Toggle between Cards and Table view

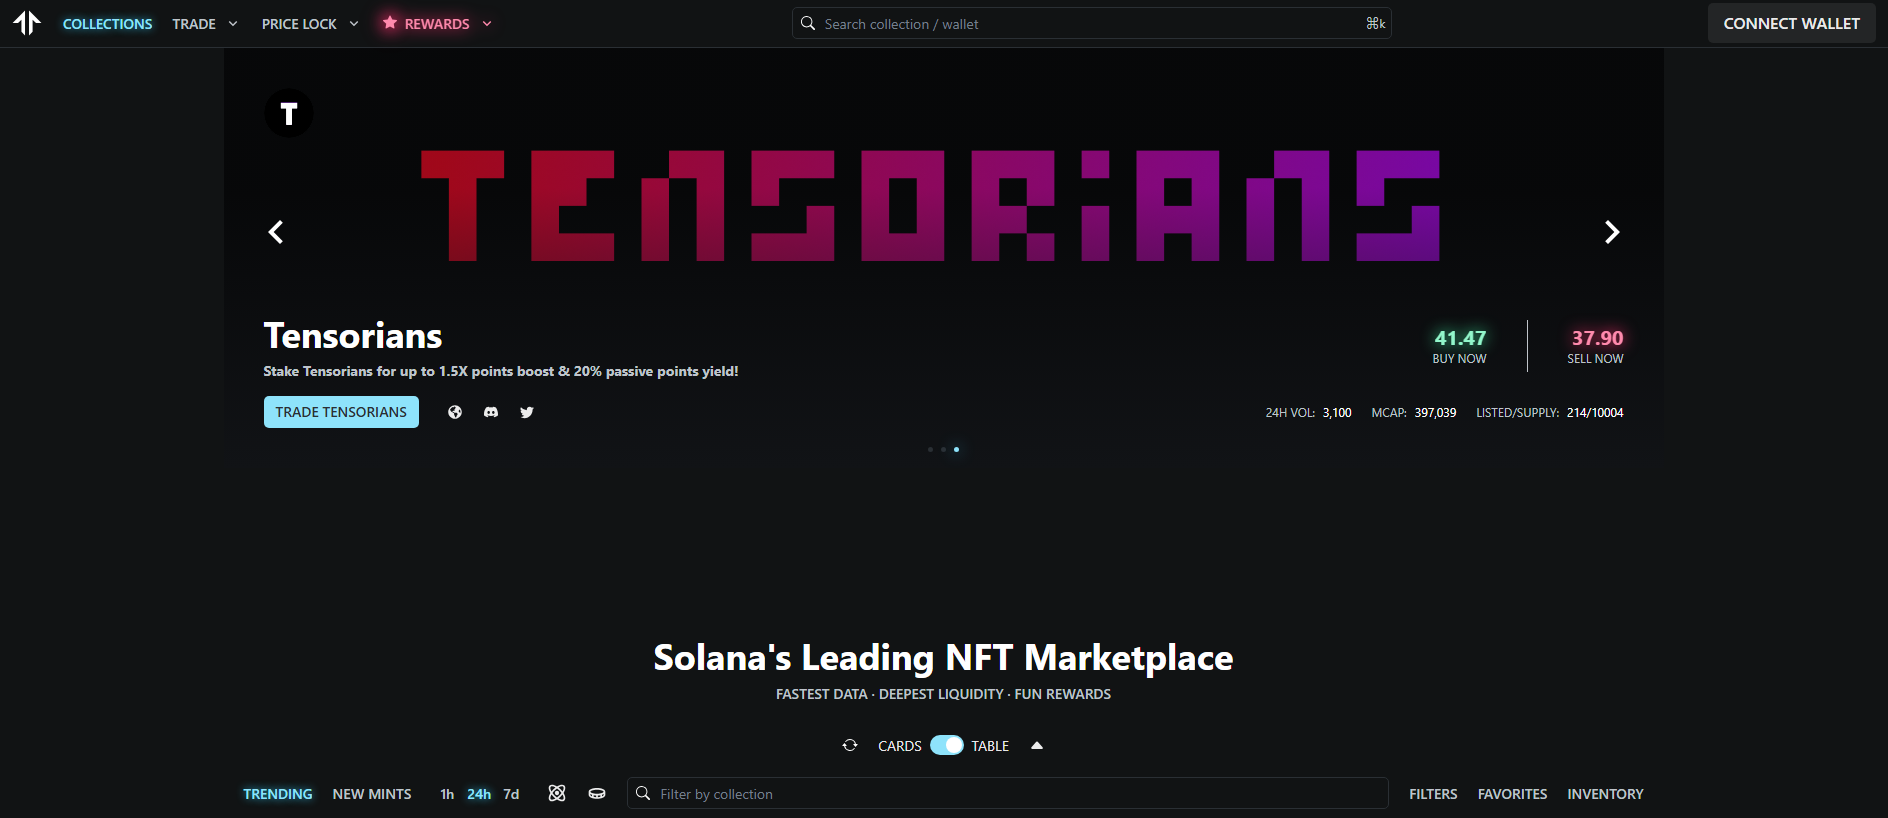point(947,745)
